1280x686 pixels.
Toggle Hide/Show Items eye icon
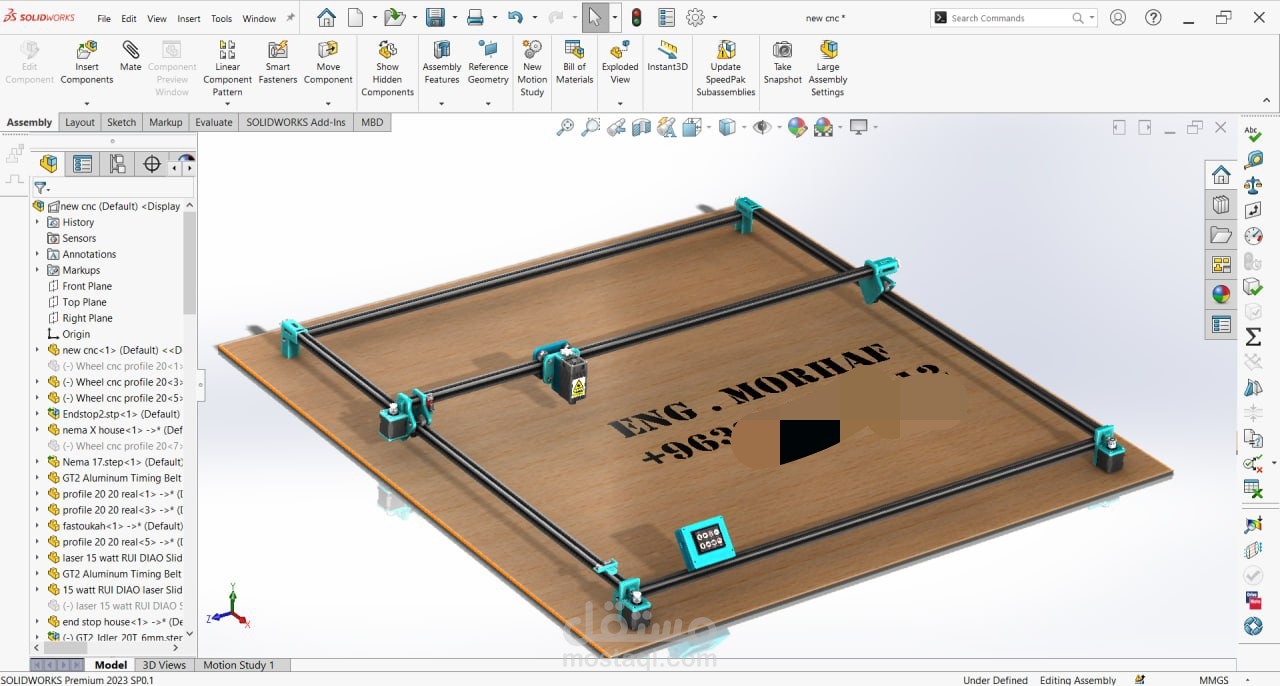point(762,127)
